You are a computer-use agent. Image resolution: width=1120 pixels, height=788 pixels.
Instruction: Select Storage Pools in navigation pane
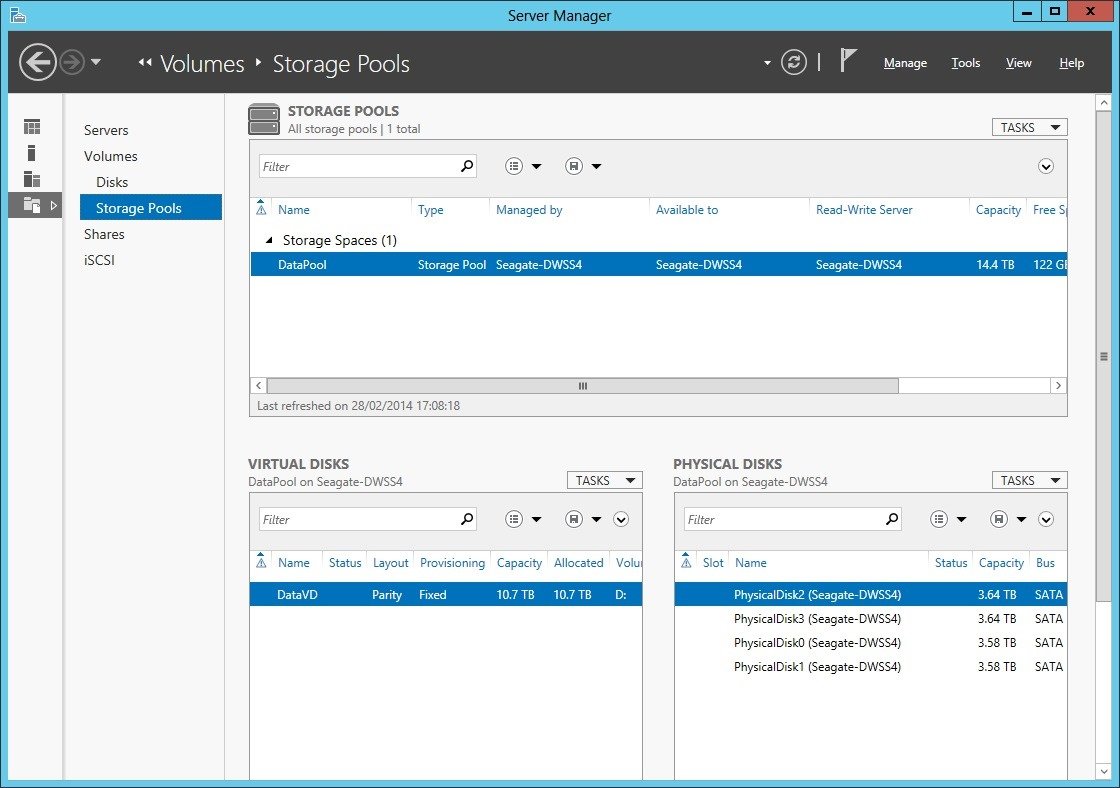click(151, 208)
